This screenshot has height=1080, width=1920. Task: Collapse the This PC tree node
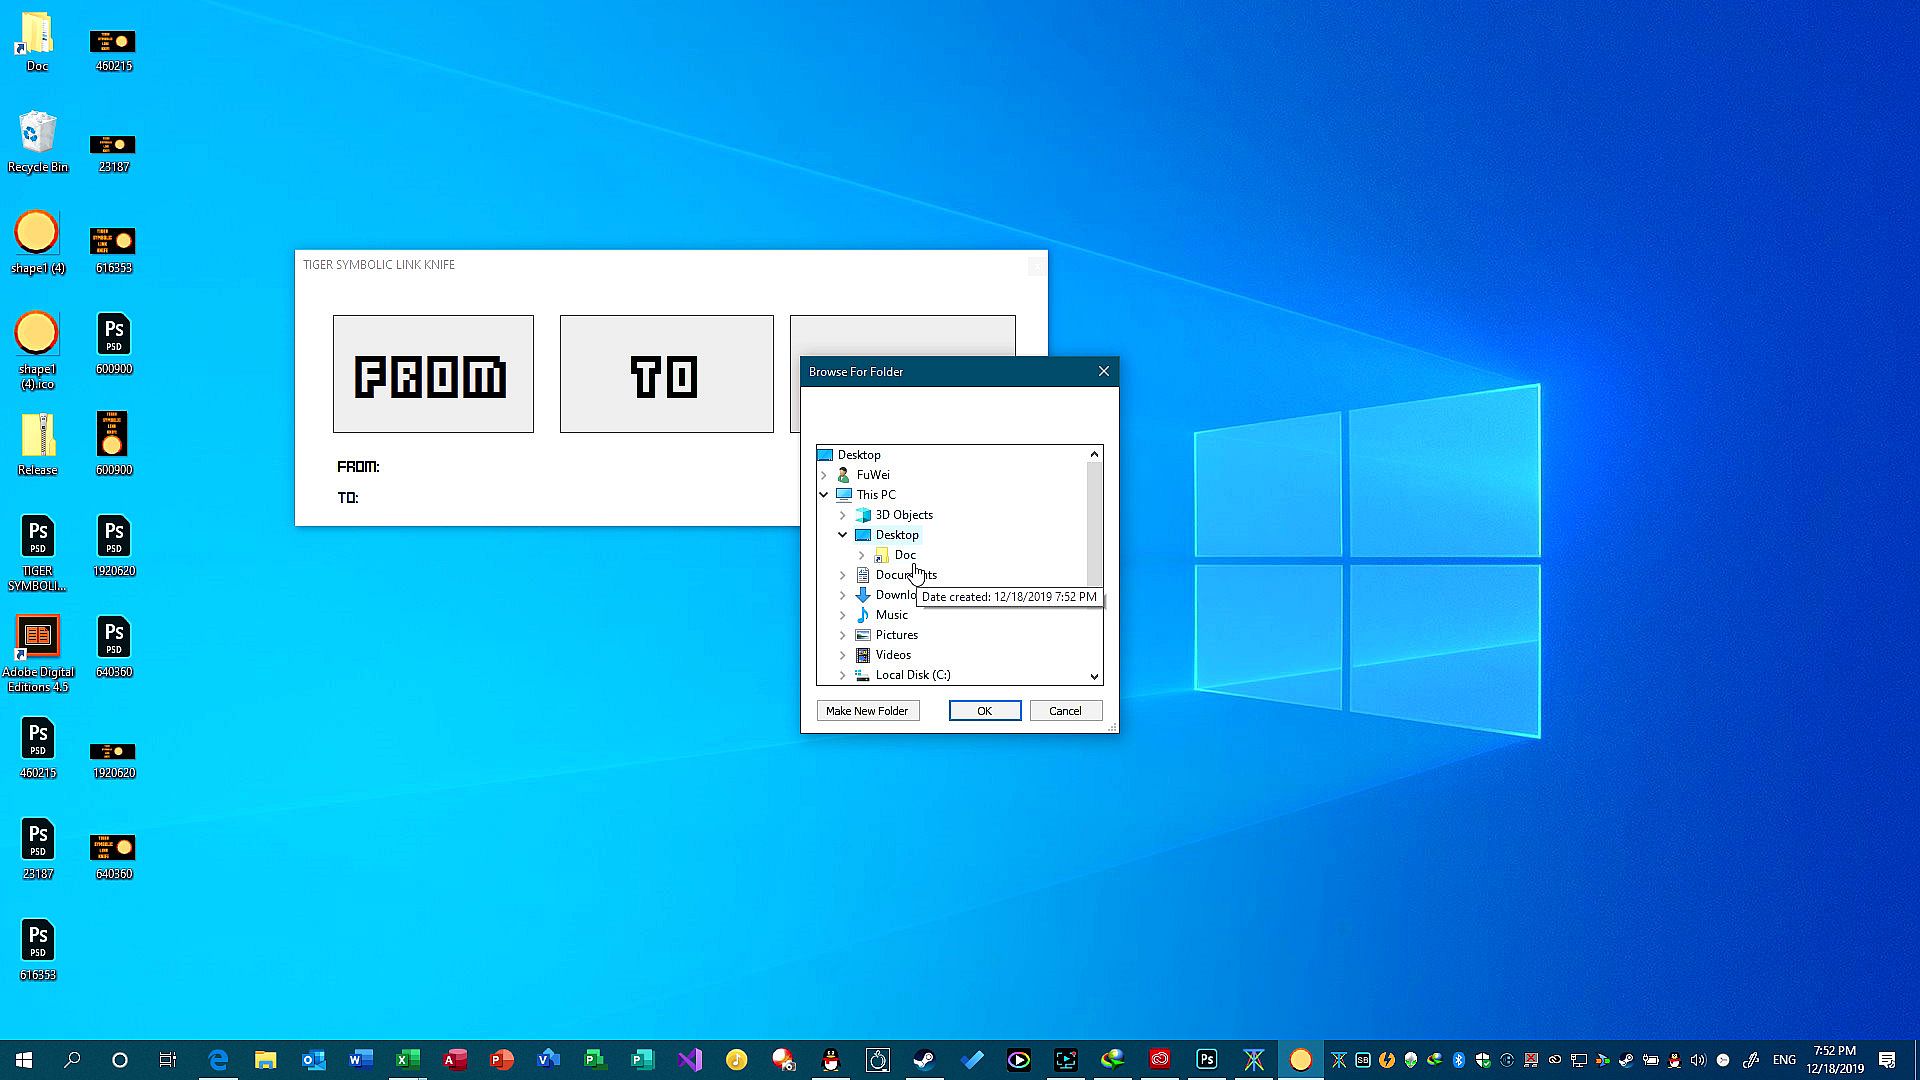(x=824, y=495)
